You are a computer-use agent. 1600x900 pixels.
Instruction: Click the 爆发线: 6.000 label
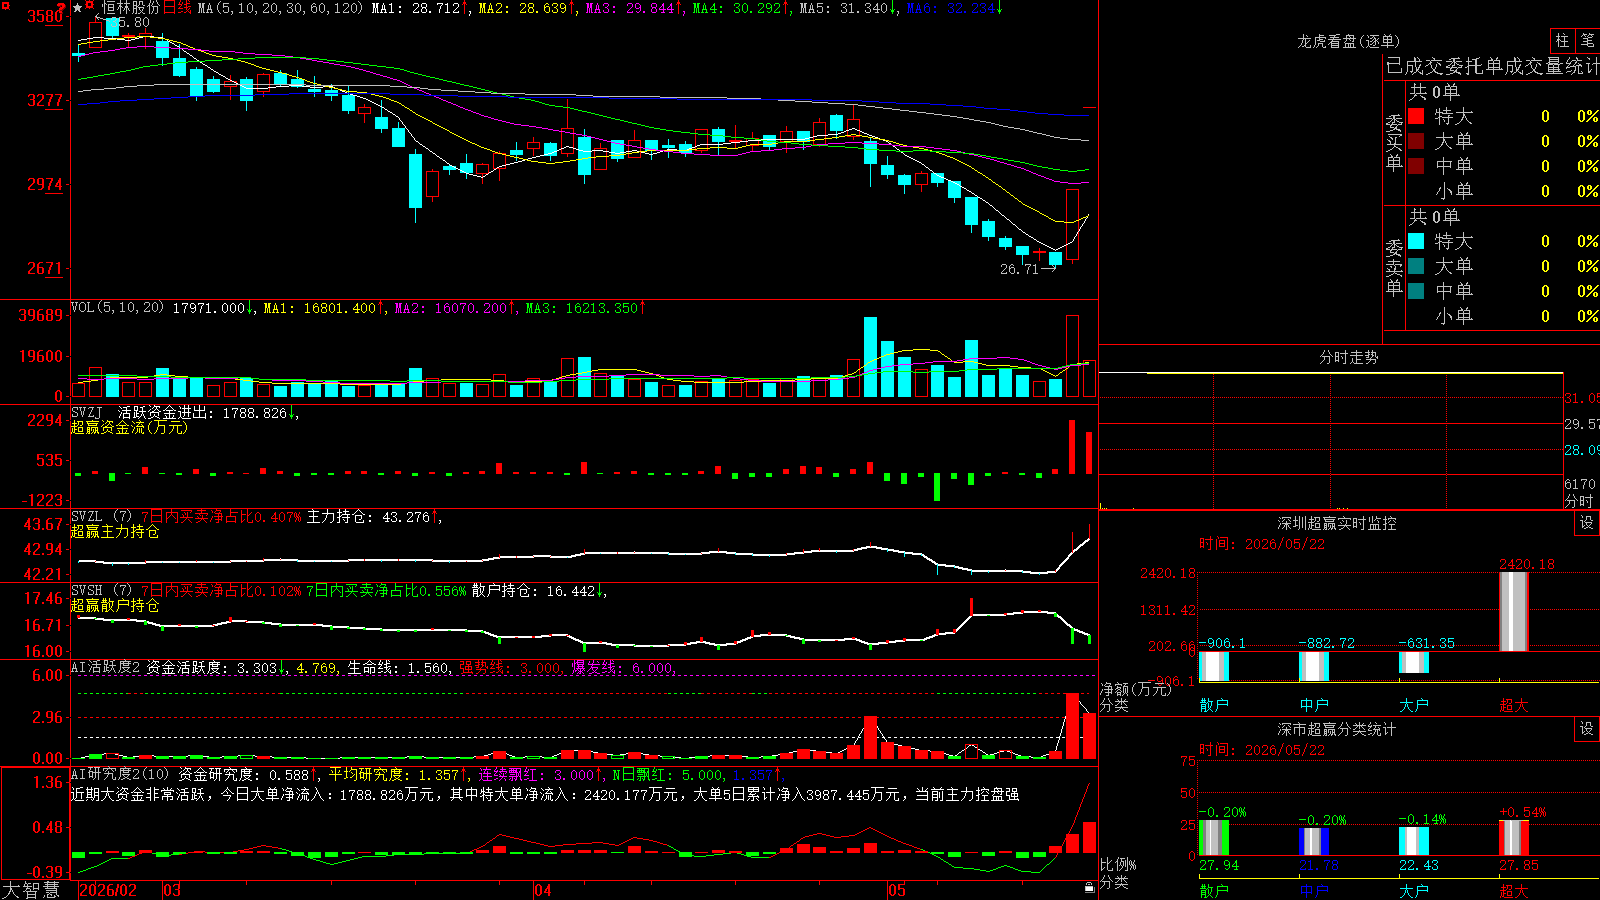(x=624, y=667)
